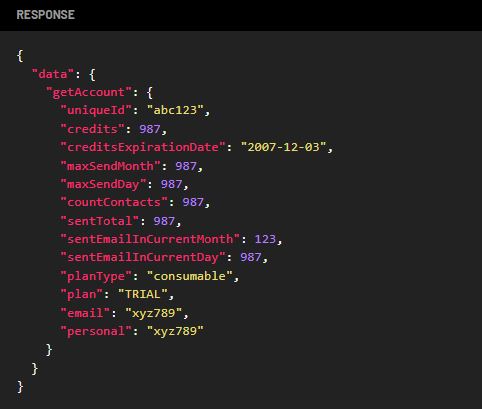Select the "abc123" value
The height and width of the screenshot is (409, 482).
click(x=175, y=110)
